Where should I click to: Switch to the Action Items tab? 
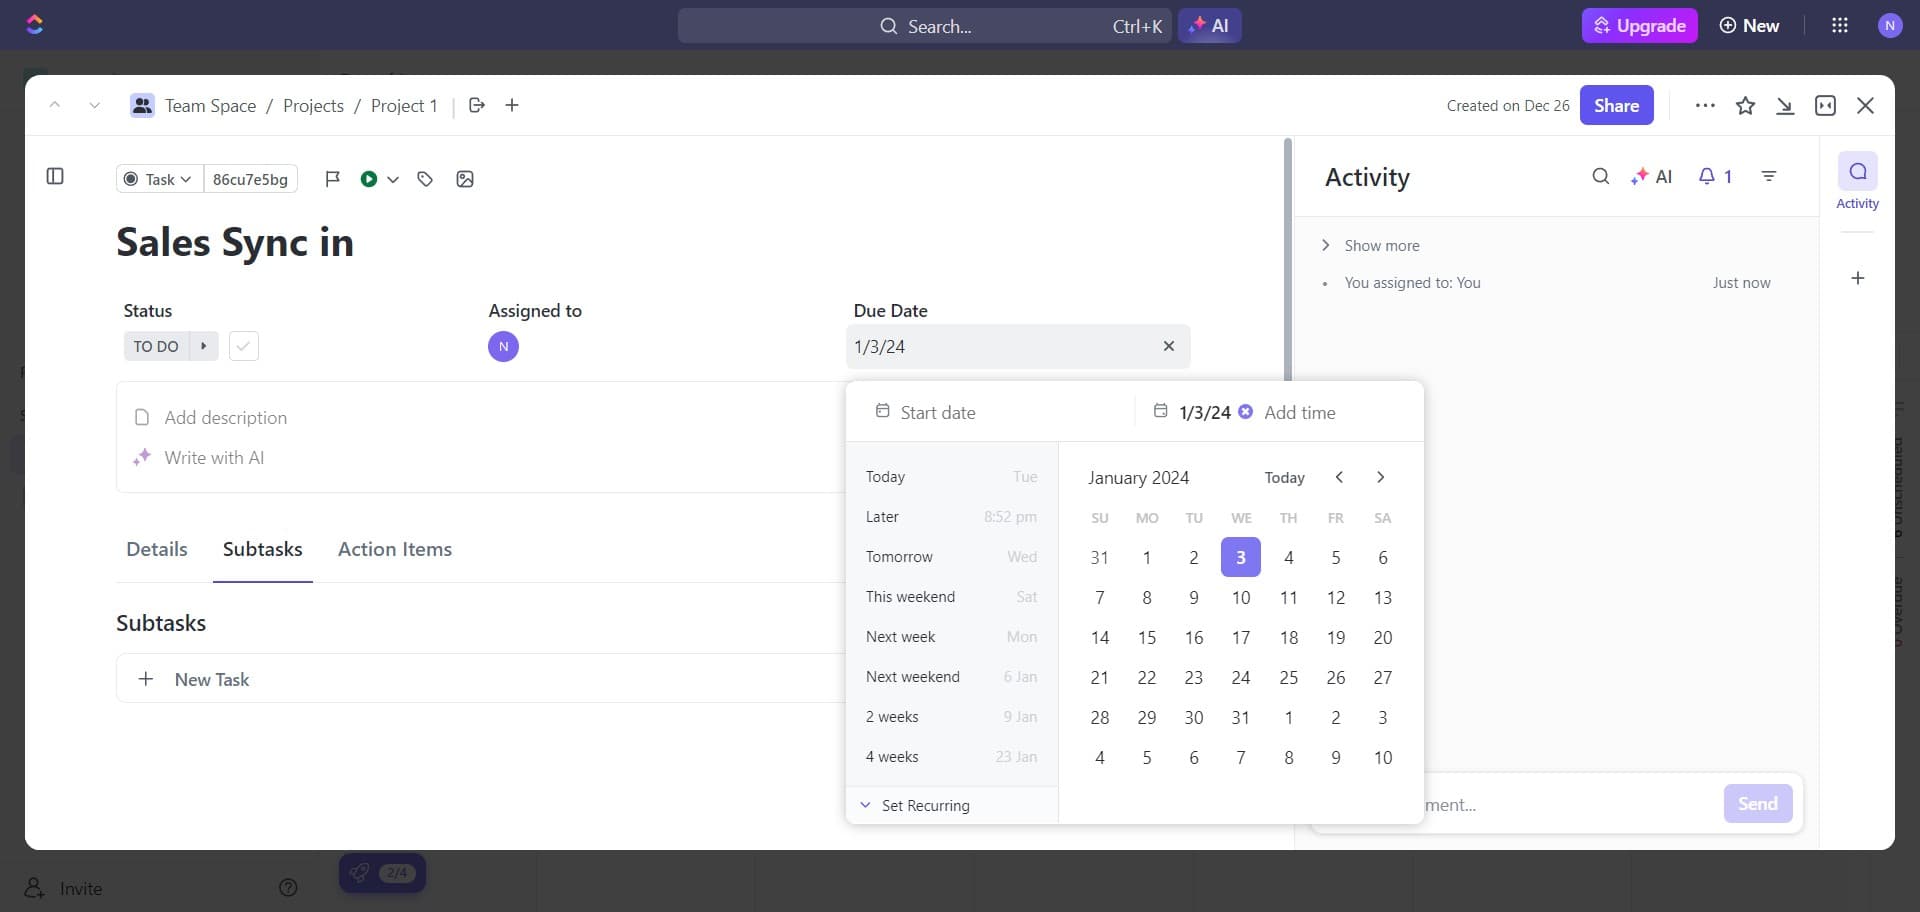coord(395,550)
